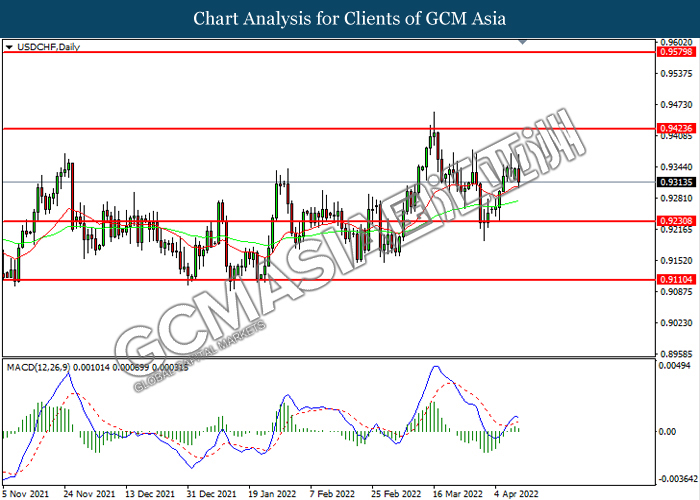The image size is (700, 500).
Task: Click the 24 Nov 2021 date label
Action: 87,493
